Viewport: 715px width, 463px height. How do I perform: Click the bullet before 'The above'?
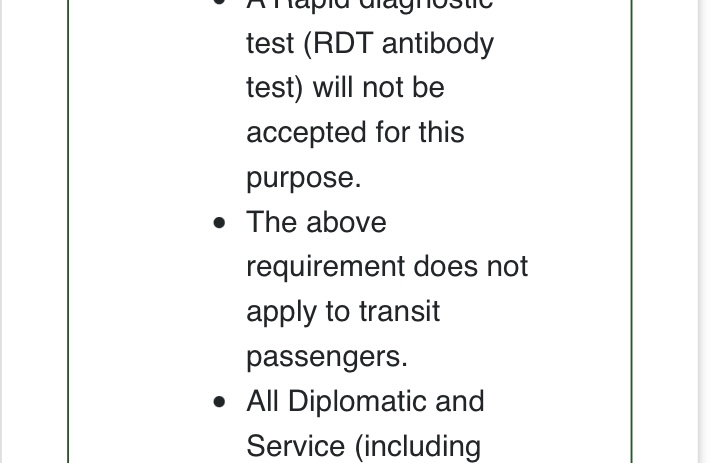(219, 223)
